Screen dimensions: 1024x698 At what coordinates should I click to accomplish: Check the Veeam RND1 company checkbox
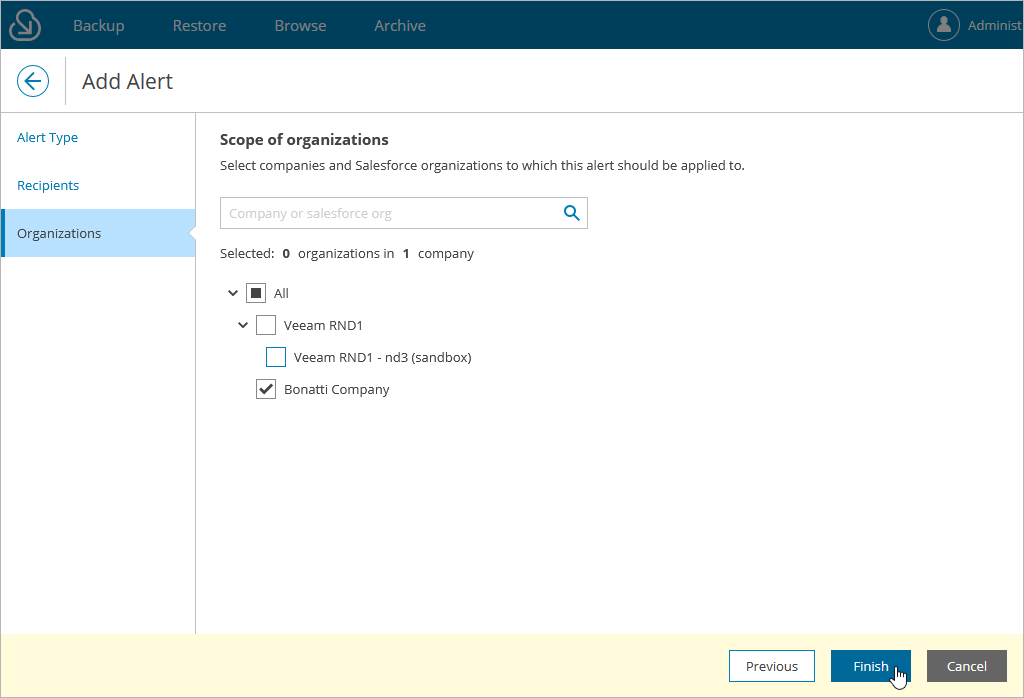click(266, 325)
